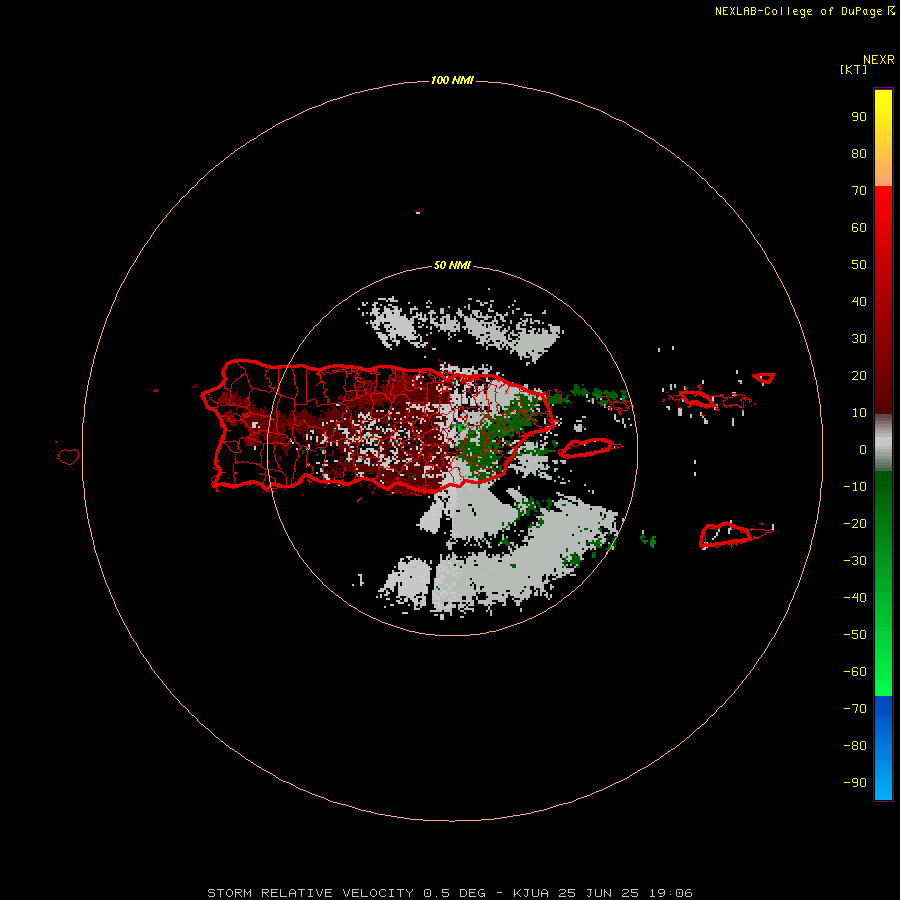Screen dimensions: 900x900
Task: Pick the blue color bar segment near -80
Action: (x=883, y=746)
